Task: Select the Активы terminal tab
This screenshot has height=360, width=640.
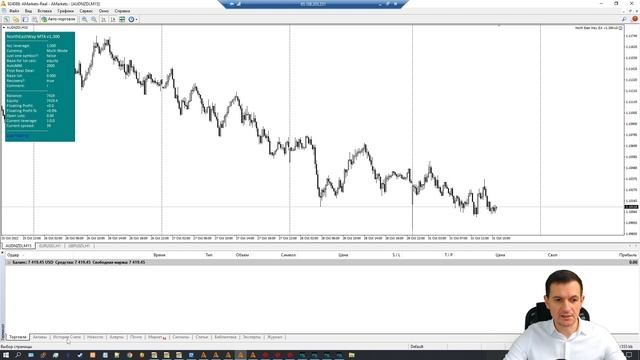Action: click(x=40, y=337)
